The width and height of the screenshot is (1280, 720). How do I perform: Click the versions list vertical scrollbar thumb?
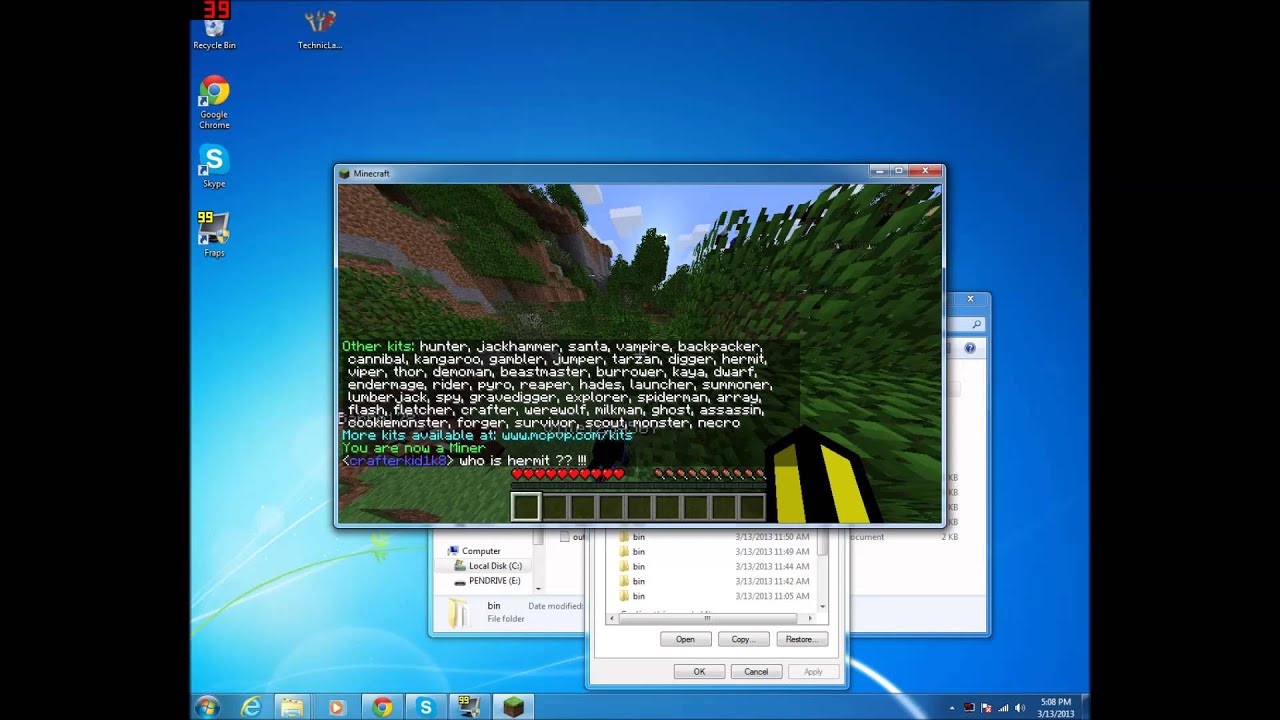pyautogui.click(x=823, y=542)
